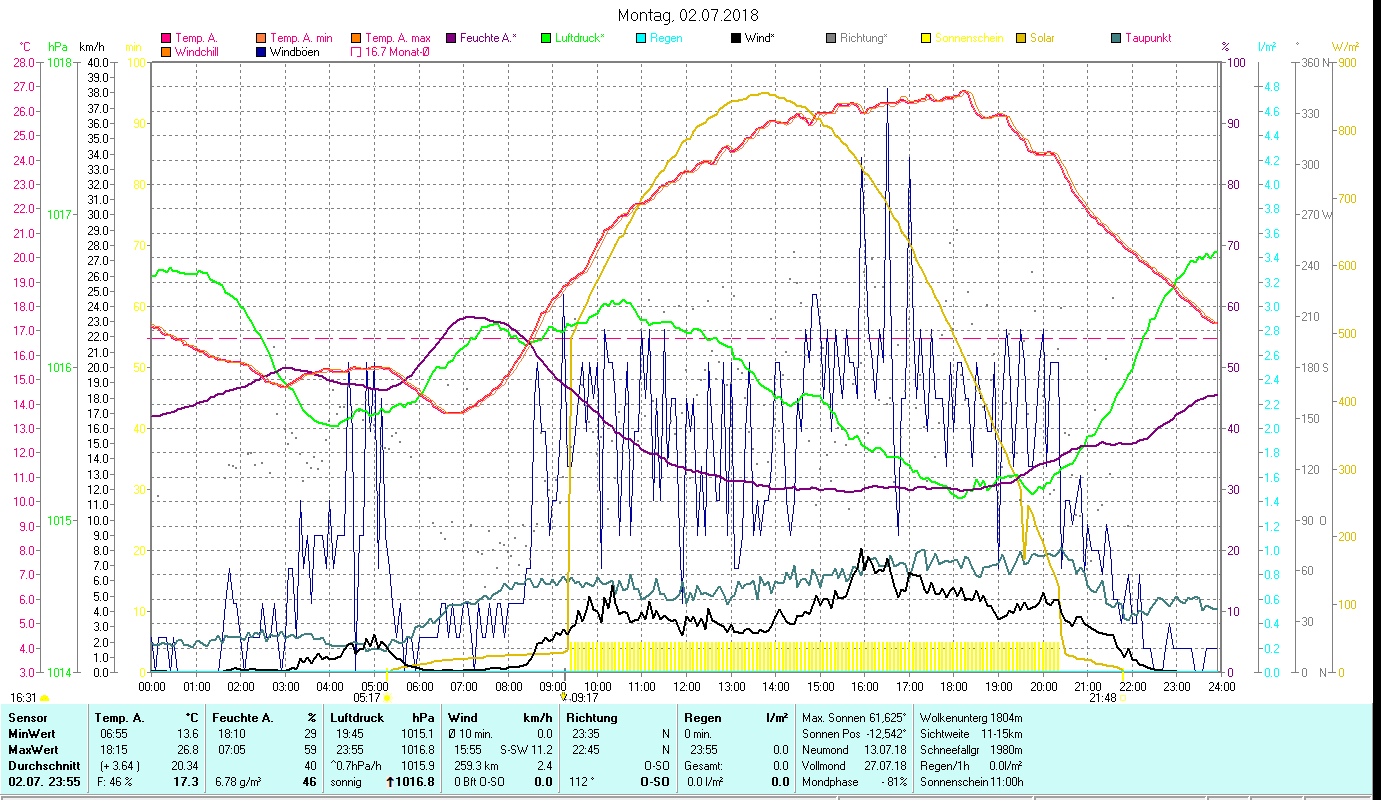
Task: Click the yellow Sonnenschein legend swatch
Action: (926, 38)
